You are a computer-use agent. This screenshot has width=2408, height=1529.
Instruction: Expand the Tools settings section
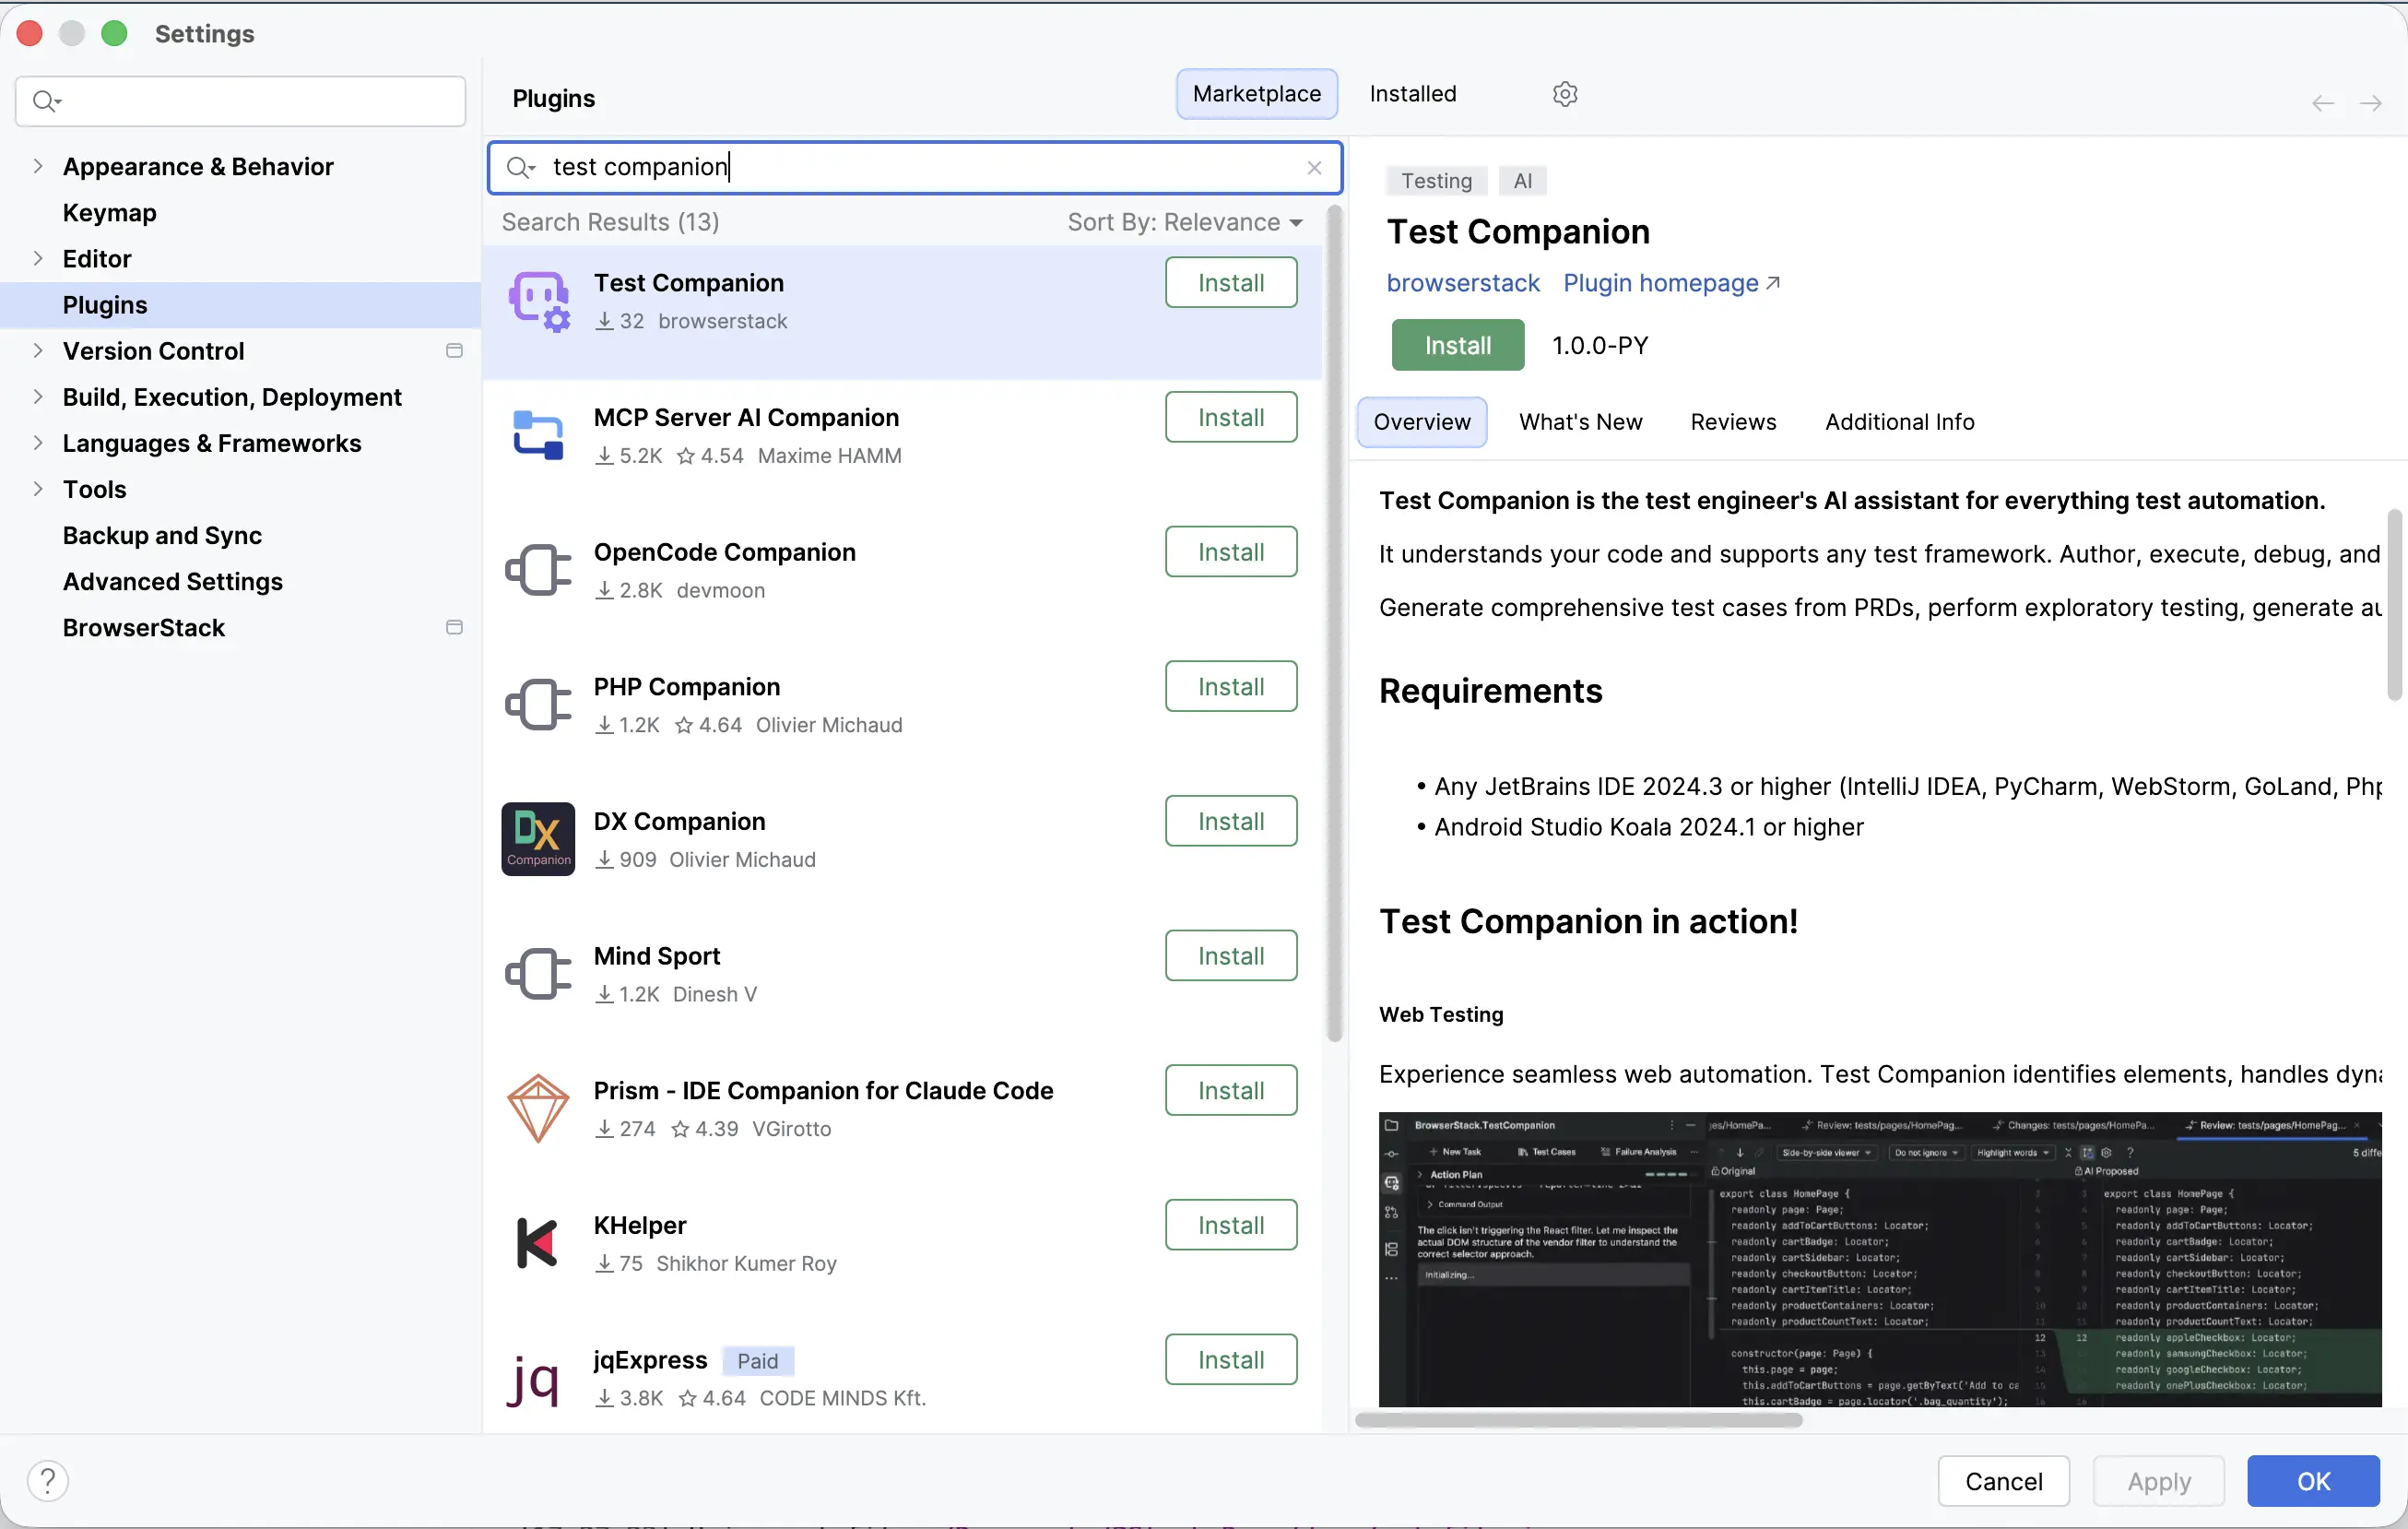pos(38,489)
